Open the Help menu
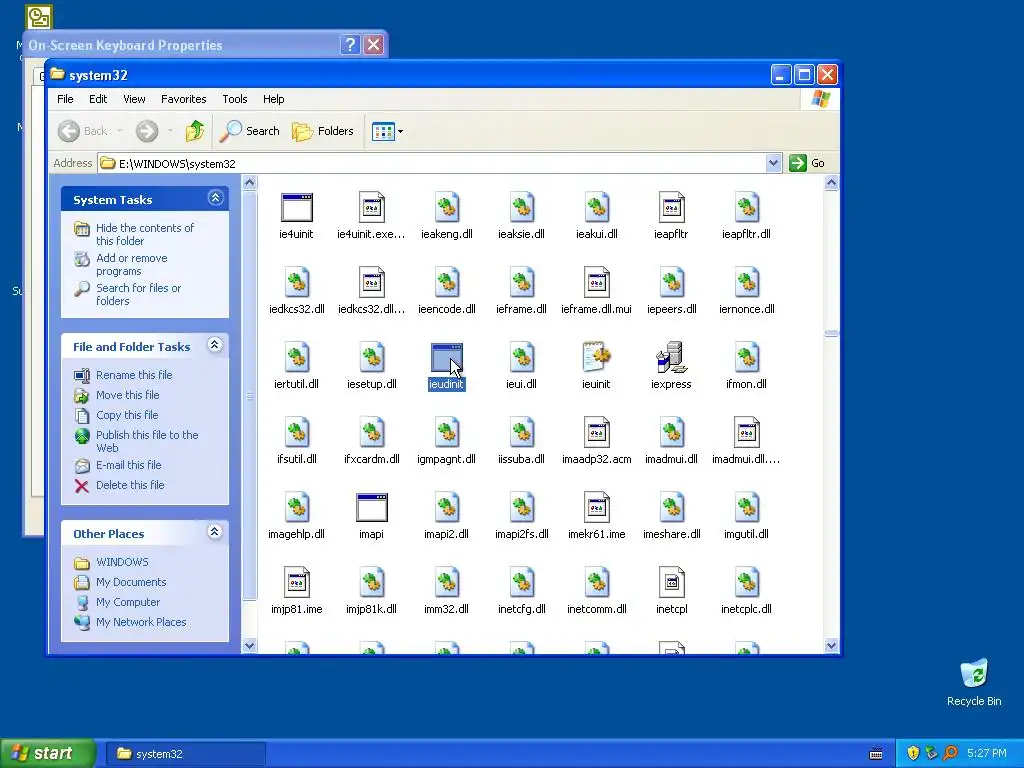The image size is (1024, 768). coord(274,99)
